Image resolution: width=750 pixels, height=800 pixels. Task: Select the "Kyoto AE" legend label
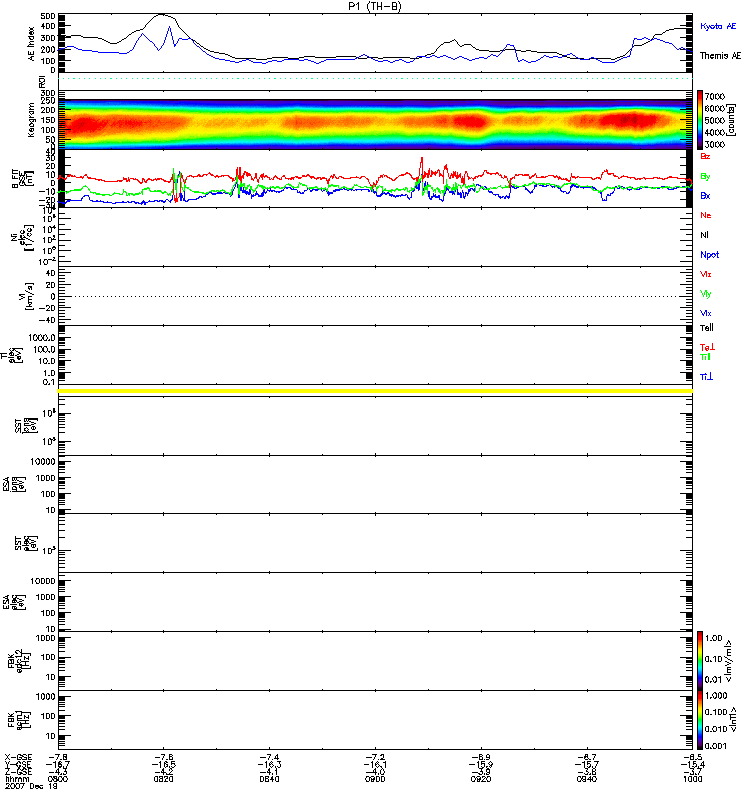718,27
